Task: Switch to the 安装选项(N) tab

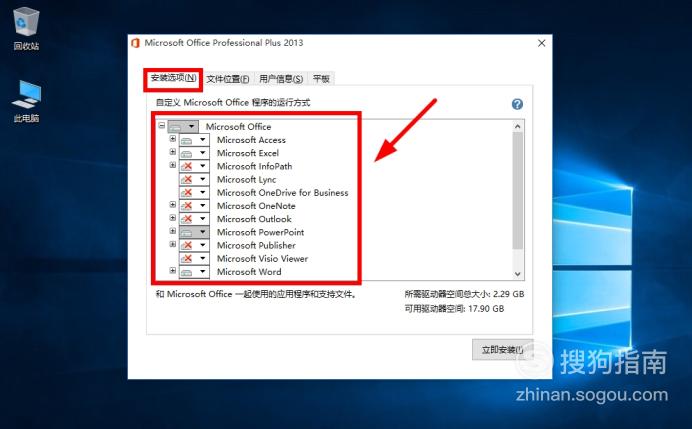Action: coord(173,78)
